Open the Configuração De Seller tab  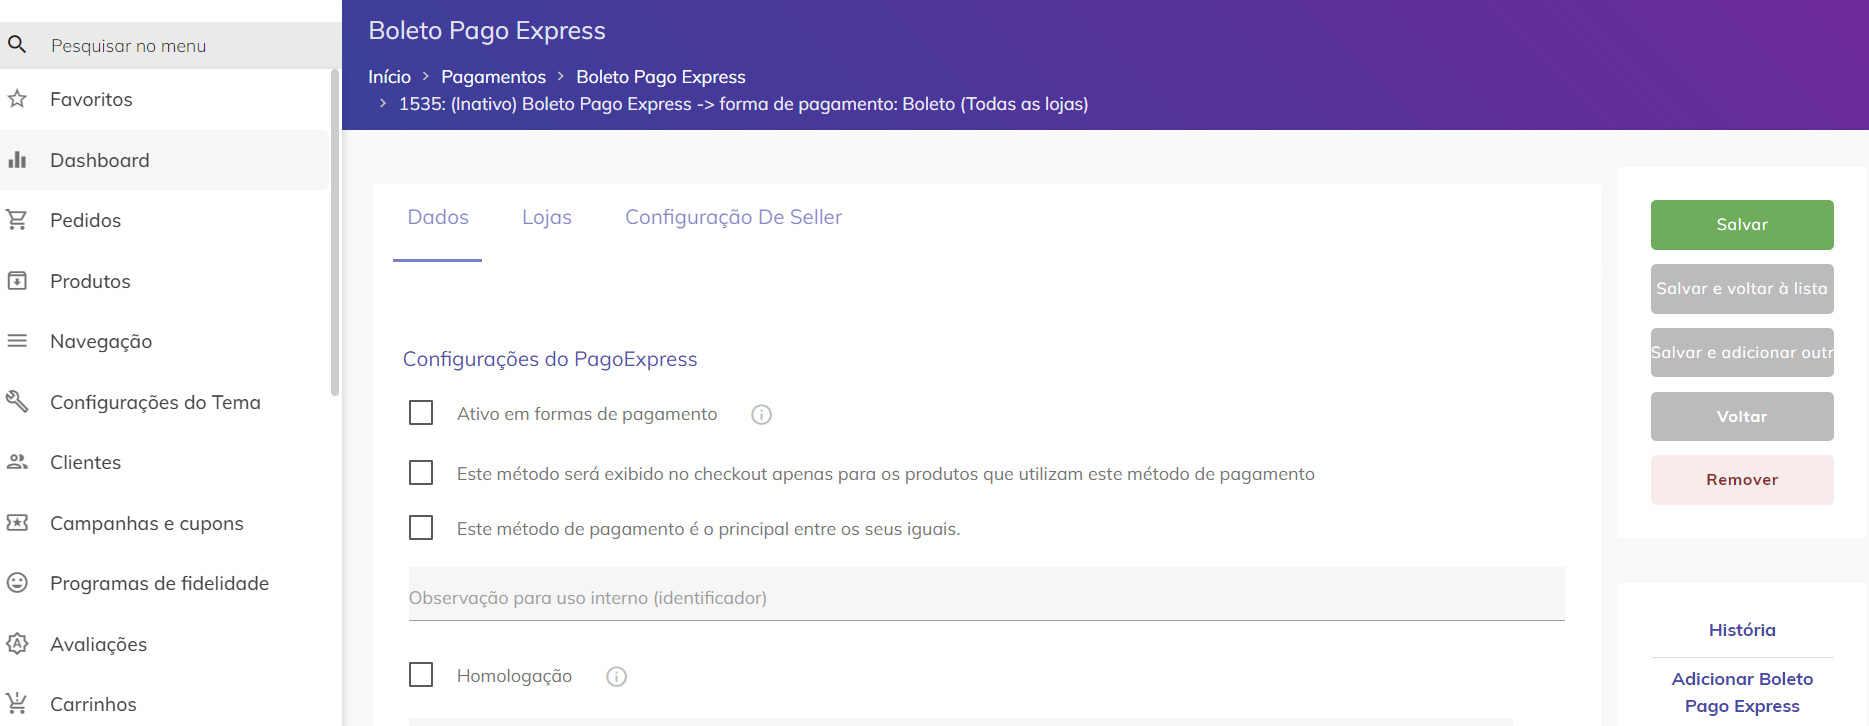(734, 217)
